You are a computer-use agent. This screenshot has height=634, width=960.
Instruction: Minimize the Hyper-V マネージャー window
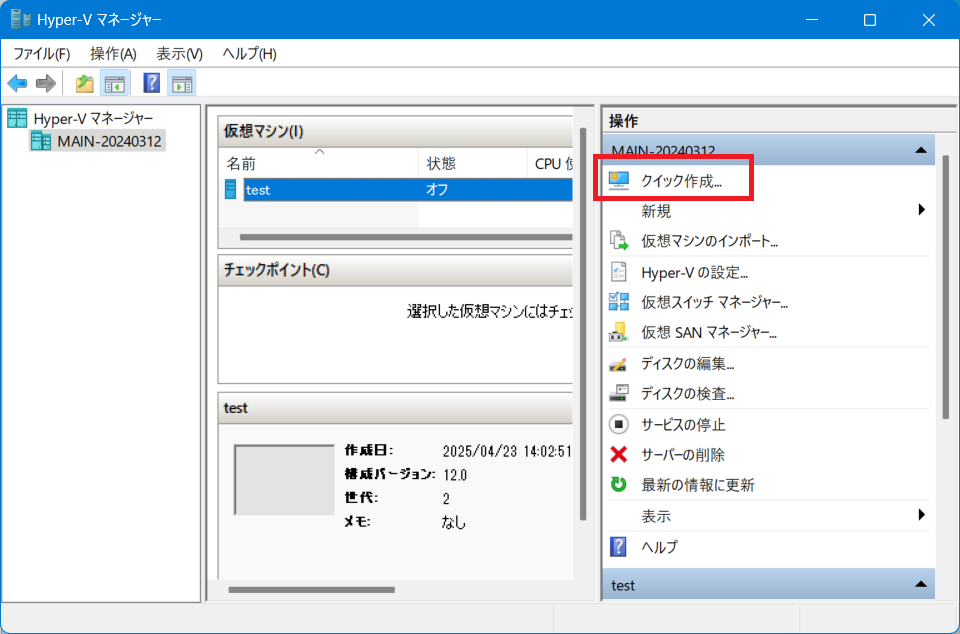coord(812,20)
